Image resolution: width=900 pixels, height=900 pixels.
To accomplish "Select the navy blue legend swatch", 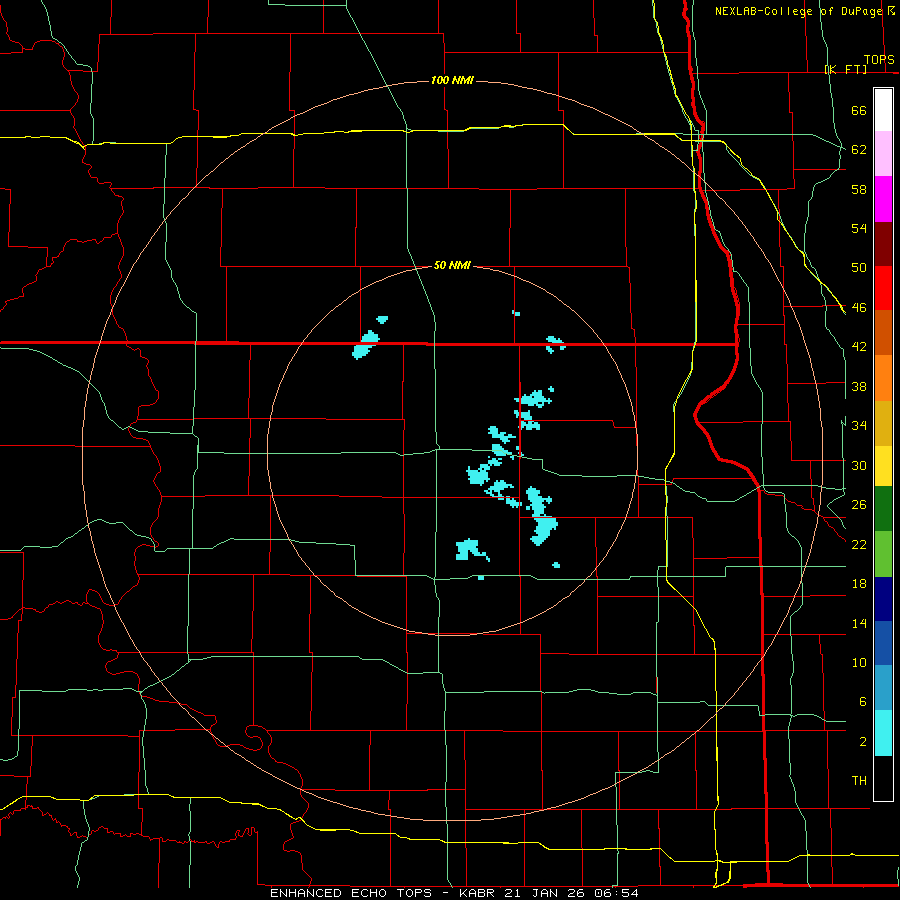I will pyautogui.click(x=883, y=599).
